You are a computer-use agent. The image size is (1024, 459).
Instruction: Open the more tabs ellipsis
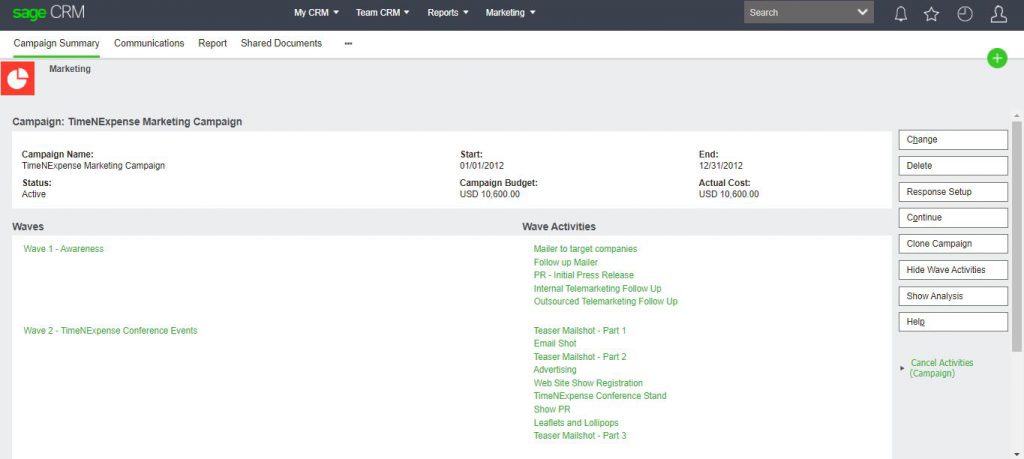click(x=348, y=43)
